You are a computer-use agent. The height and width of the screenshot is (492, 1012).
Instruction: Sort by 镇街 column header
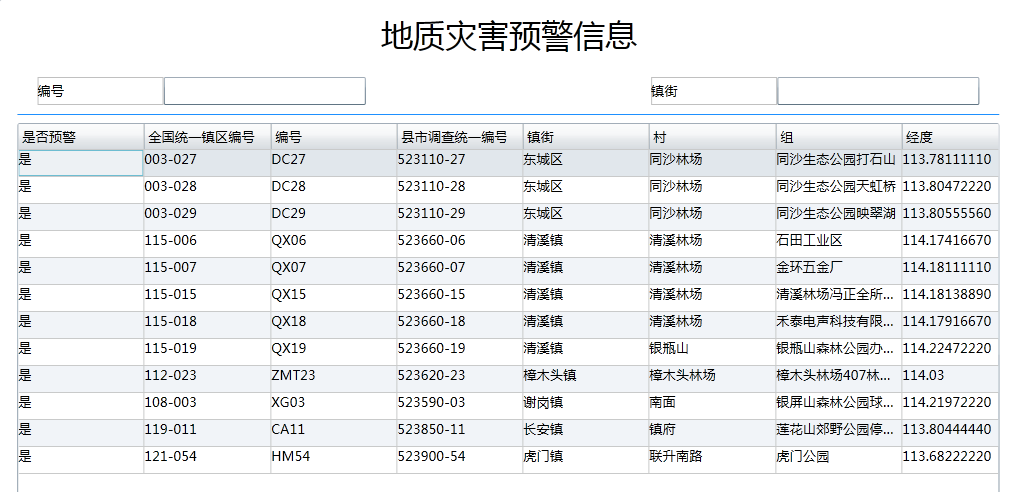(x=586, y=137)
